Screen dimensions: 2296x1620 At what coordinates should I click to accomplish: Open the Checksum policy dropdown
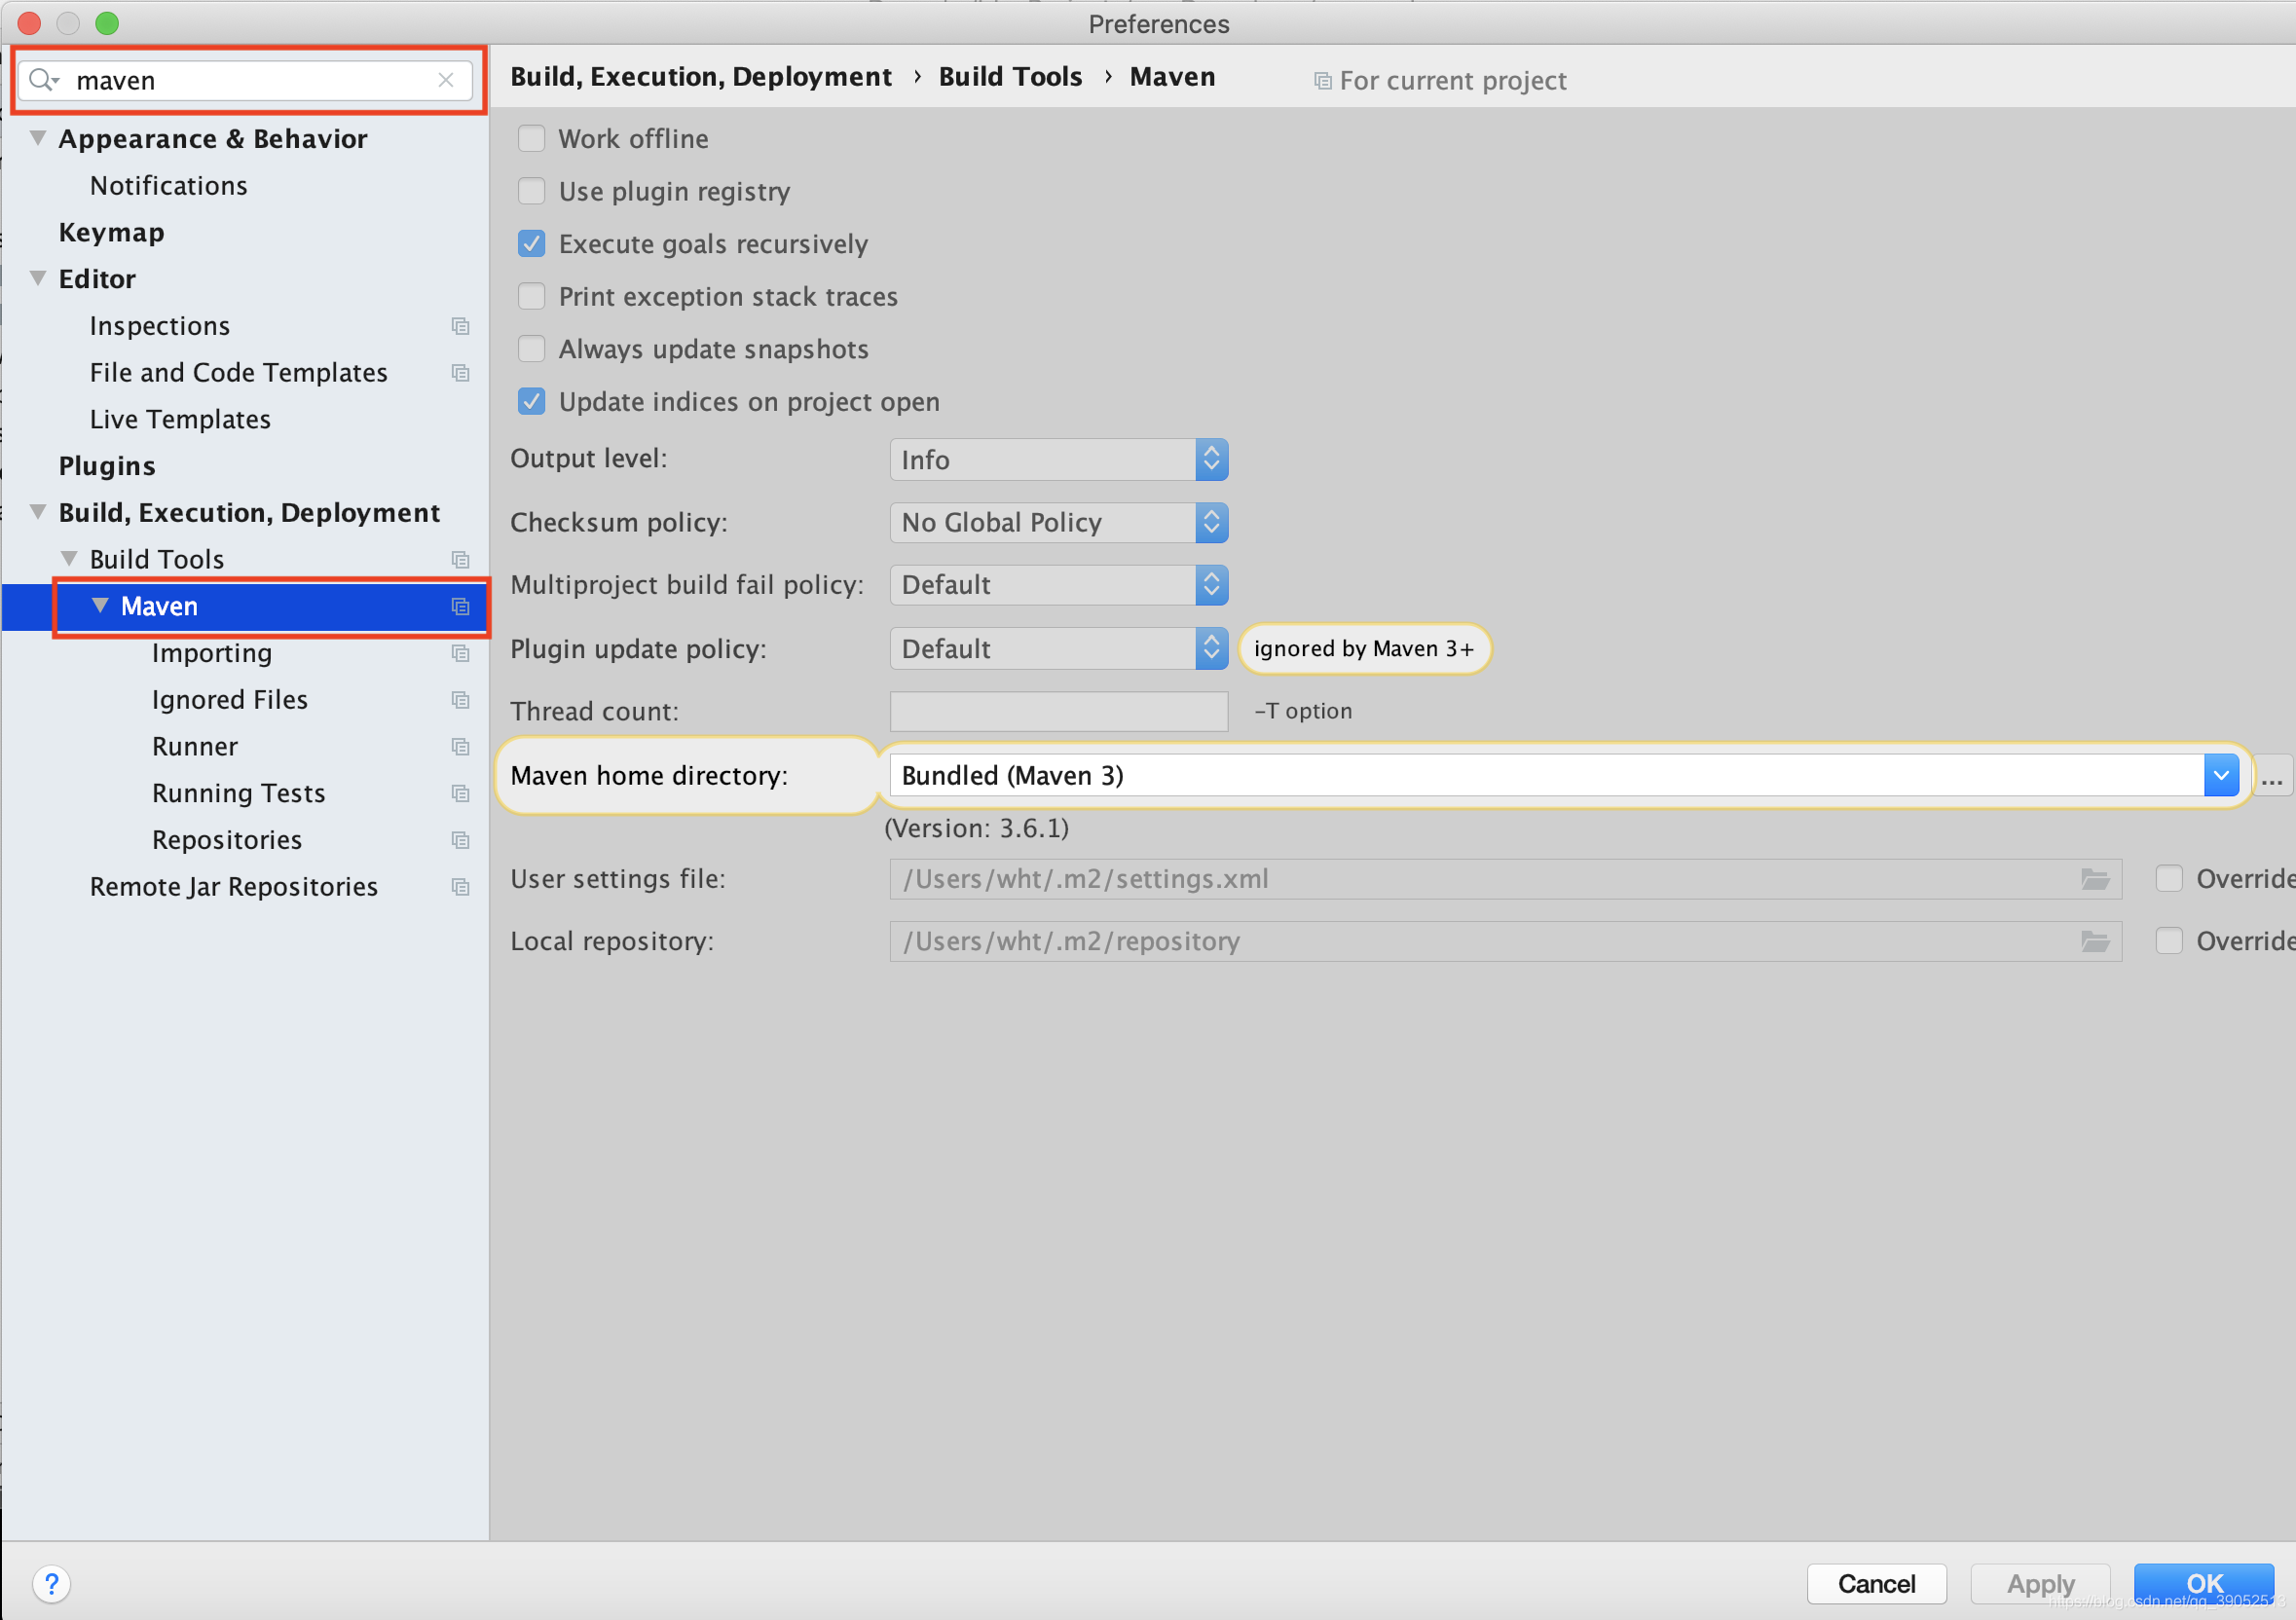(1058, 523)
